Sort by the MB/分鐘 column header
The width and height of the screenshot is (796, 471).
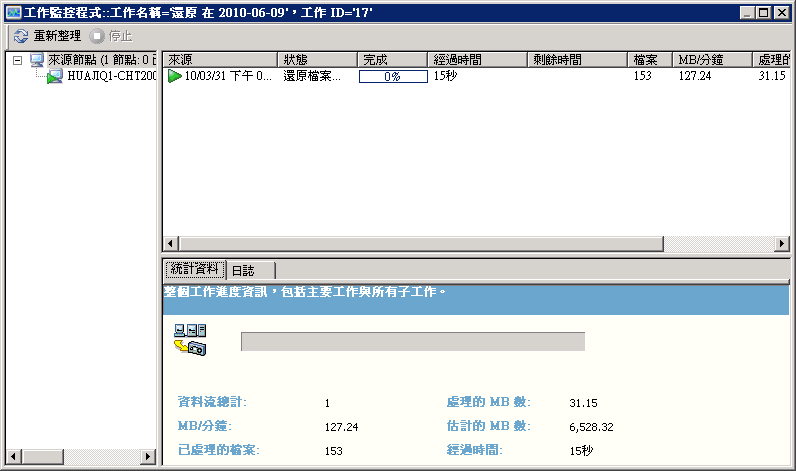(x=712, y=60)
